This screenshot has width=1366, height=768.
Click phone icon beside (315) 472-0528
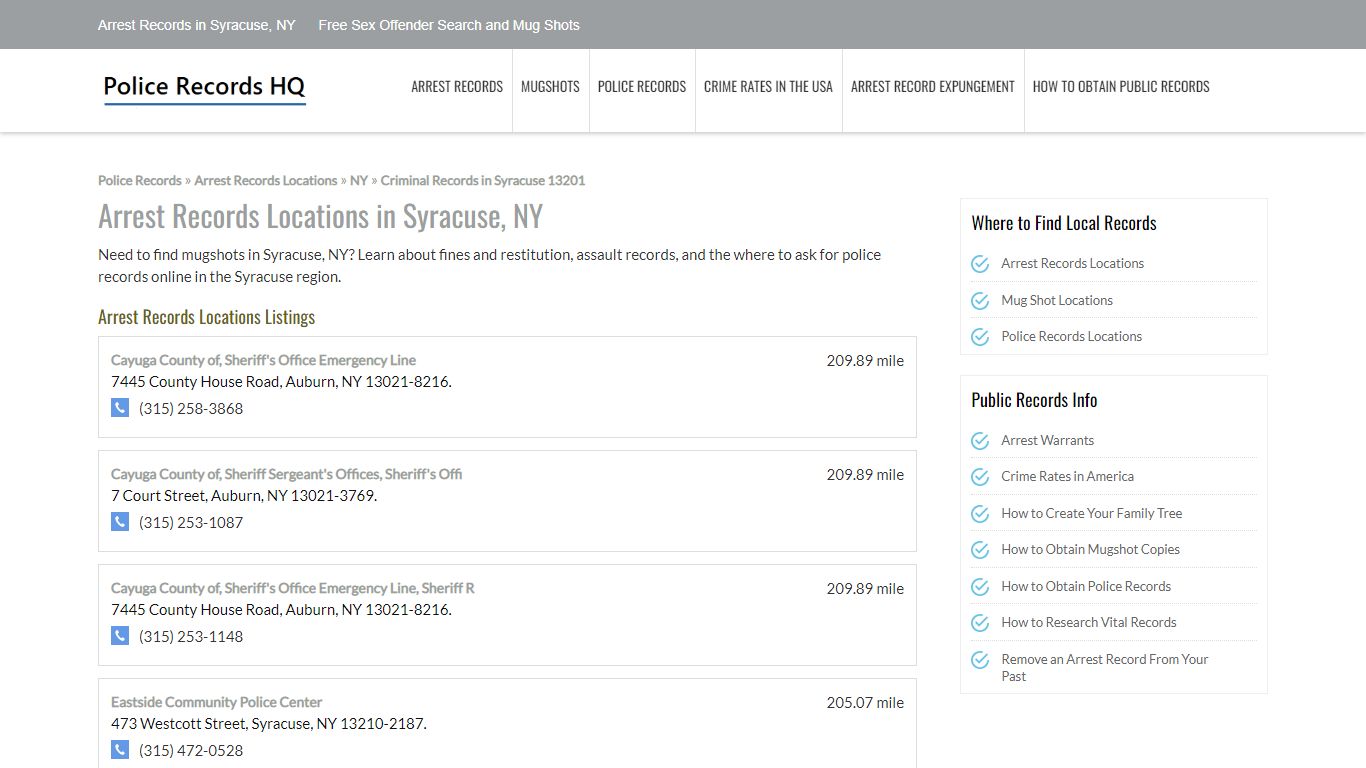120,750
